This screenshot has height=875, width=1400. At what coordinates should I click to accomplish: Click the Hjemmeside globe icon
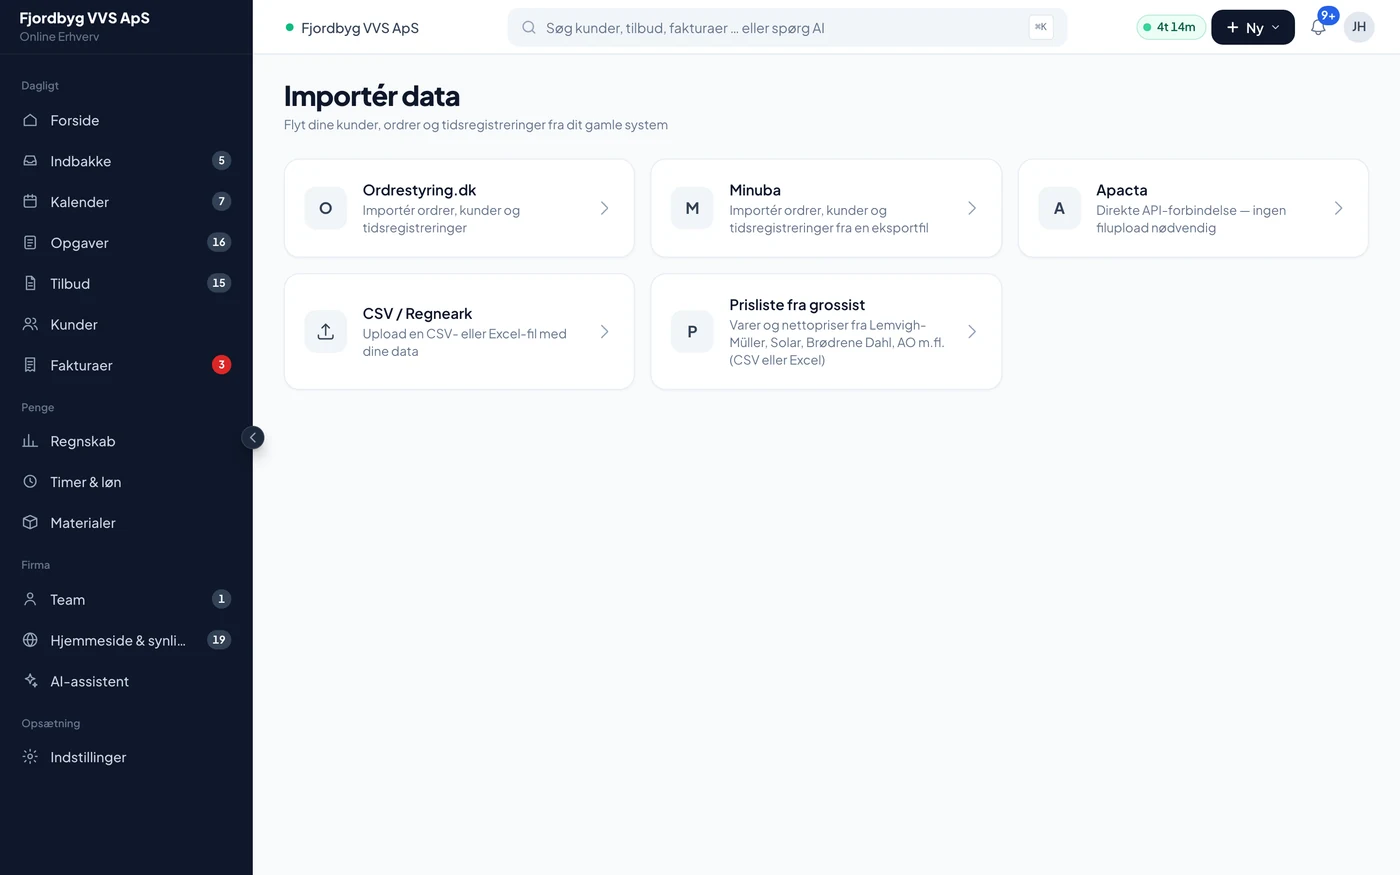click(x=30, y=641)
